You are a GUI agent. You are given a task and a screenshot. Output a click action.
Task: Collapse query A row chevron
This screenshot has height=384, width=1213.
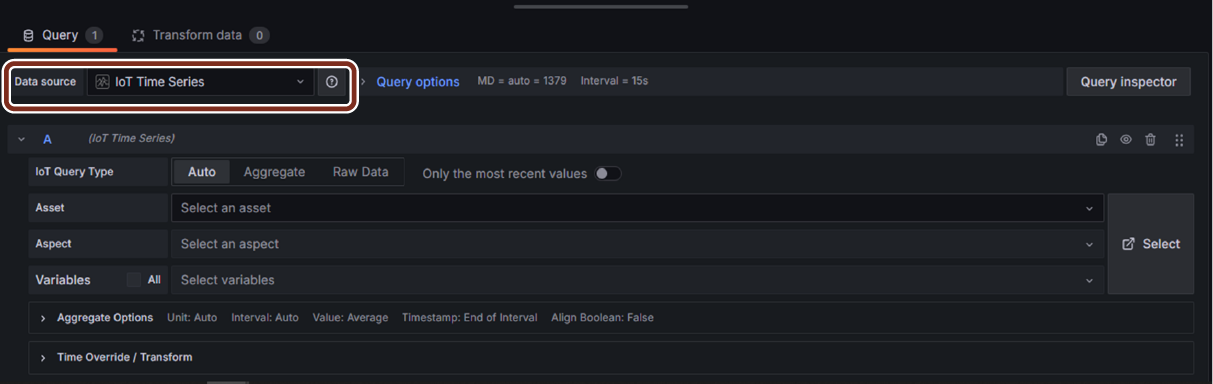22,139
